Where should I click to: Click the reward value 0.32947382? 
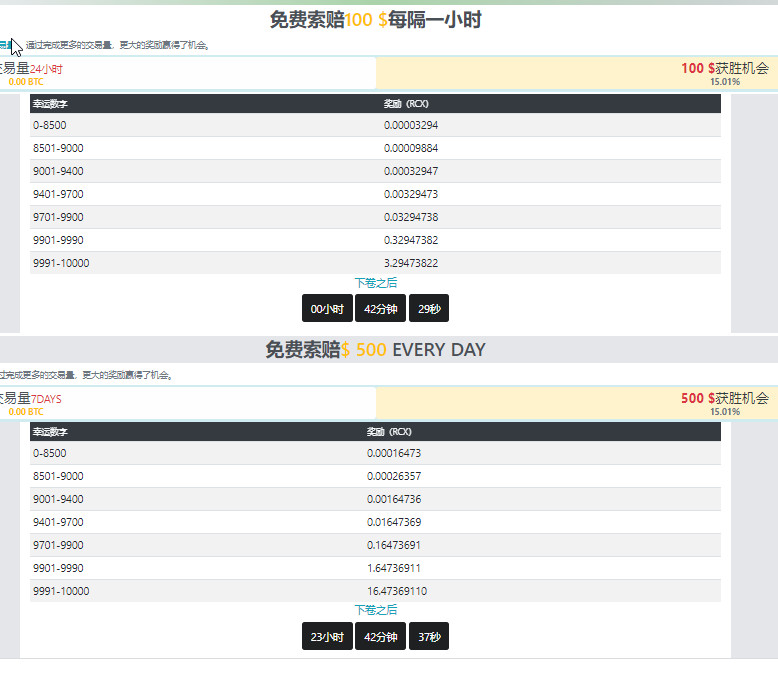tap(411, 241)
